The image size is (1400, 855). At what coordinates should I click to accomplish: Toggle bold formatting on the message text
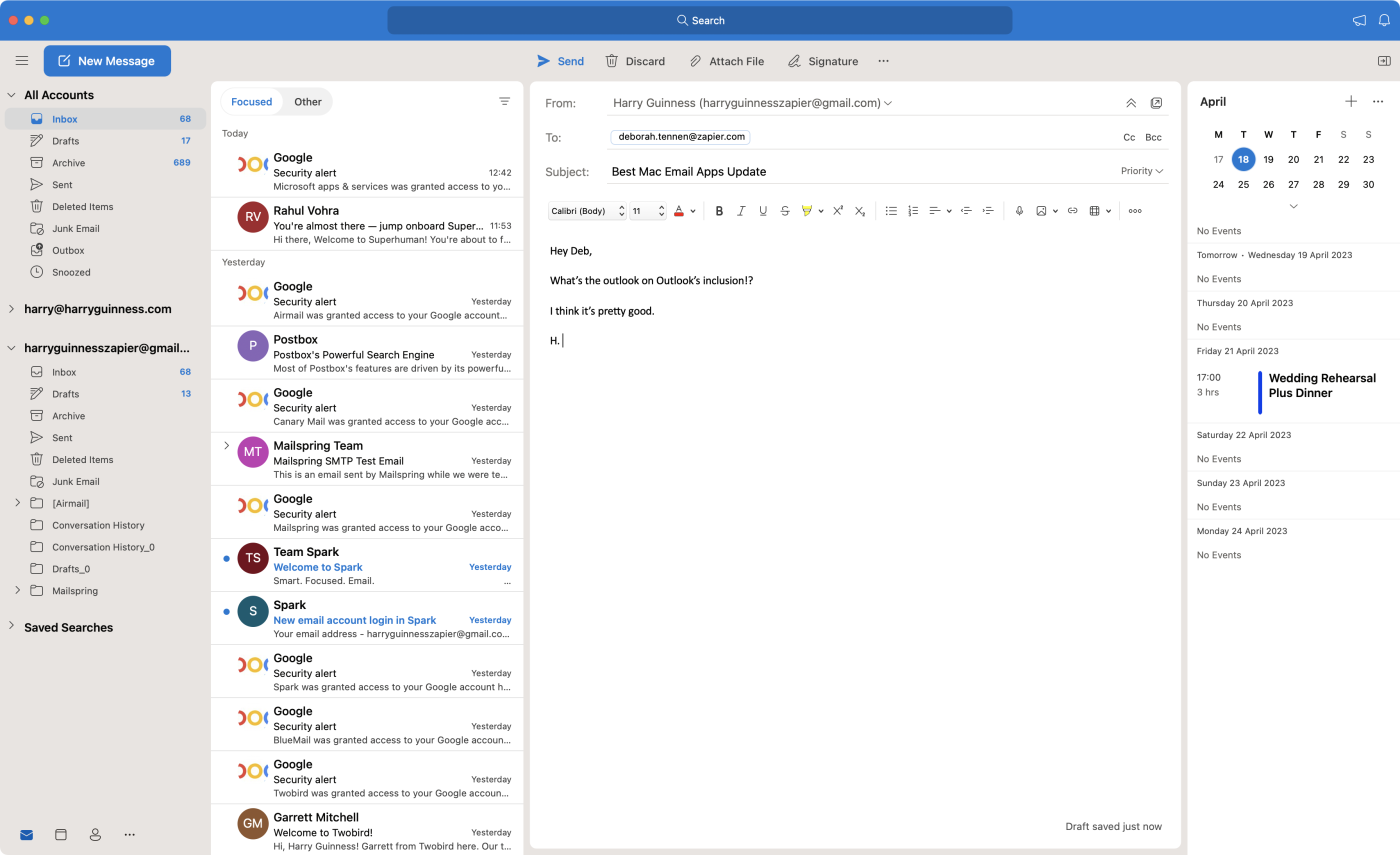719,210
